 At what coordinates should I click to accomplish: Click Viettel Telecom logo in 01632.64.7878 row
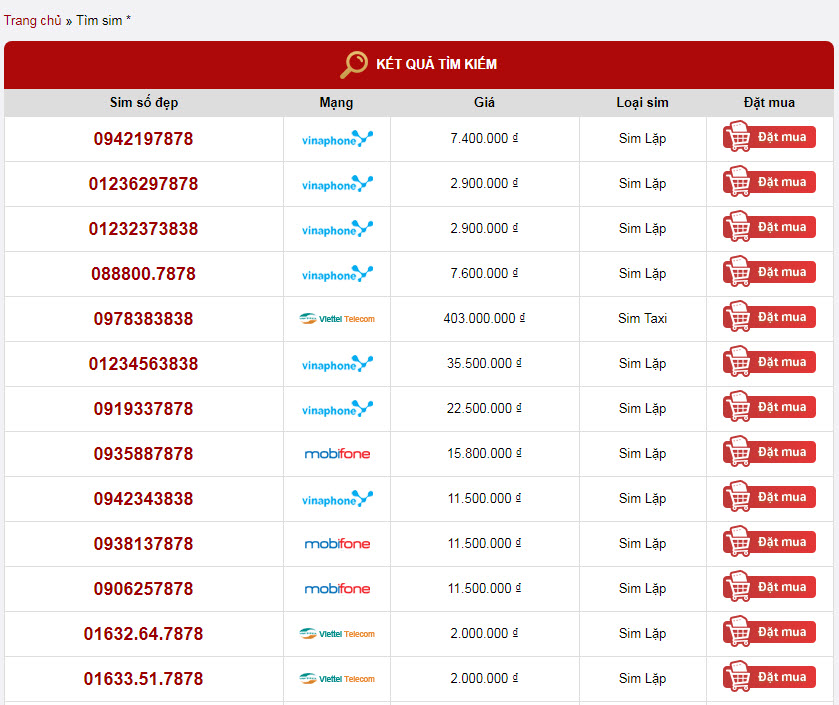(x=337, y=634)
